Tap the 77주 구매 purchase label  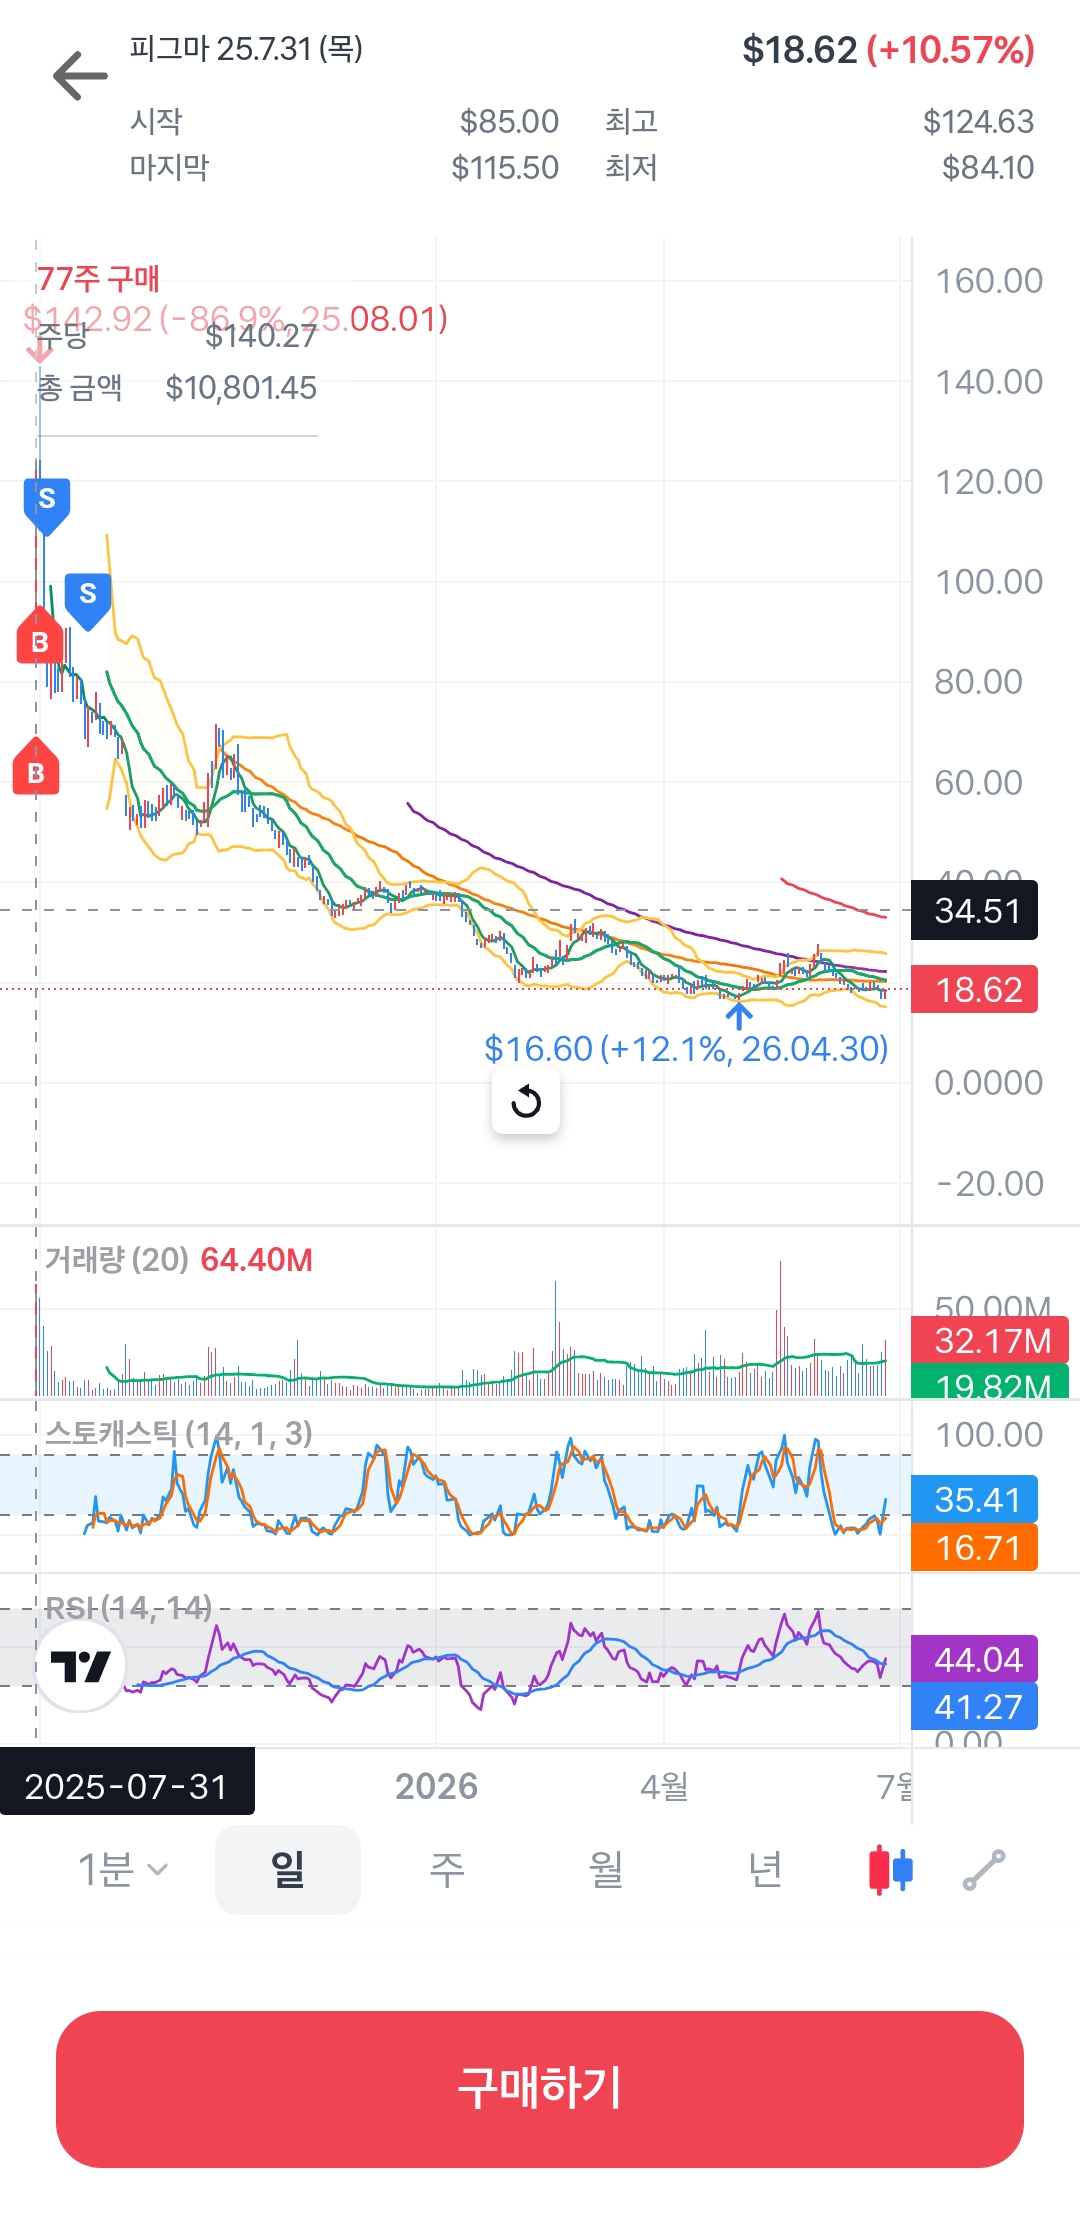tap(98, 278)
